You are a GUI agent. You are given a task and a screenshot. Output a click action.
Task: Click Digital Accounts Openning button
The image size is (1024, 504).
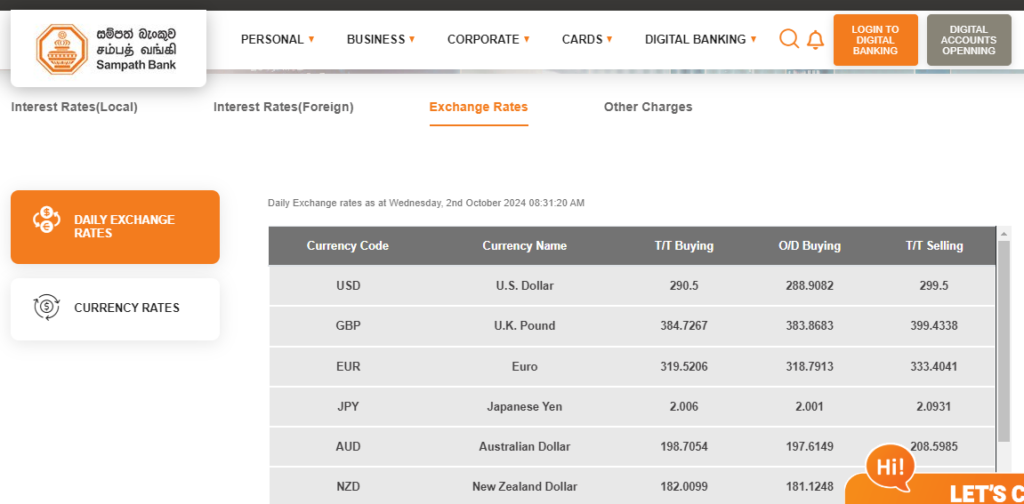point(968,40)
